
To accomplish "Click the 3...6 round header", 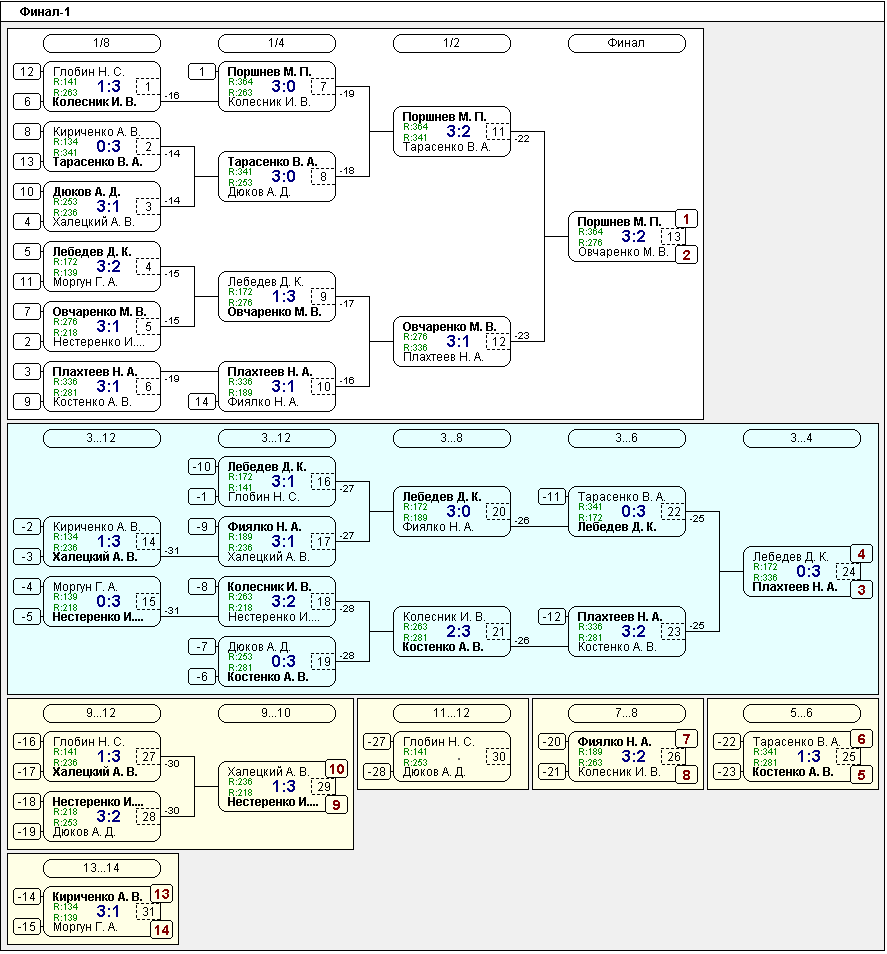I will 627,438.
